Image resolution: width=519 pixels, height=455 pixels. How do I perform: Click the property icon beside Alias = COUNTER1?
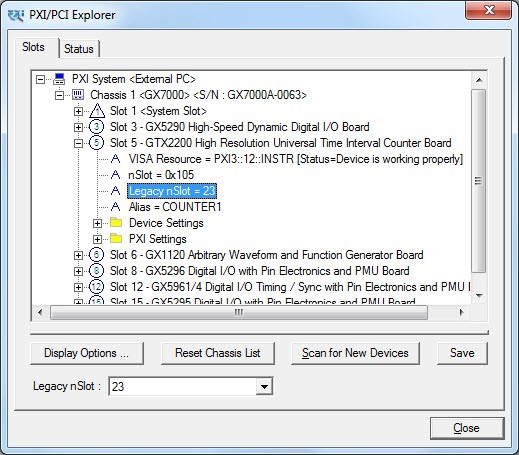point(115,207)
